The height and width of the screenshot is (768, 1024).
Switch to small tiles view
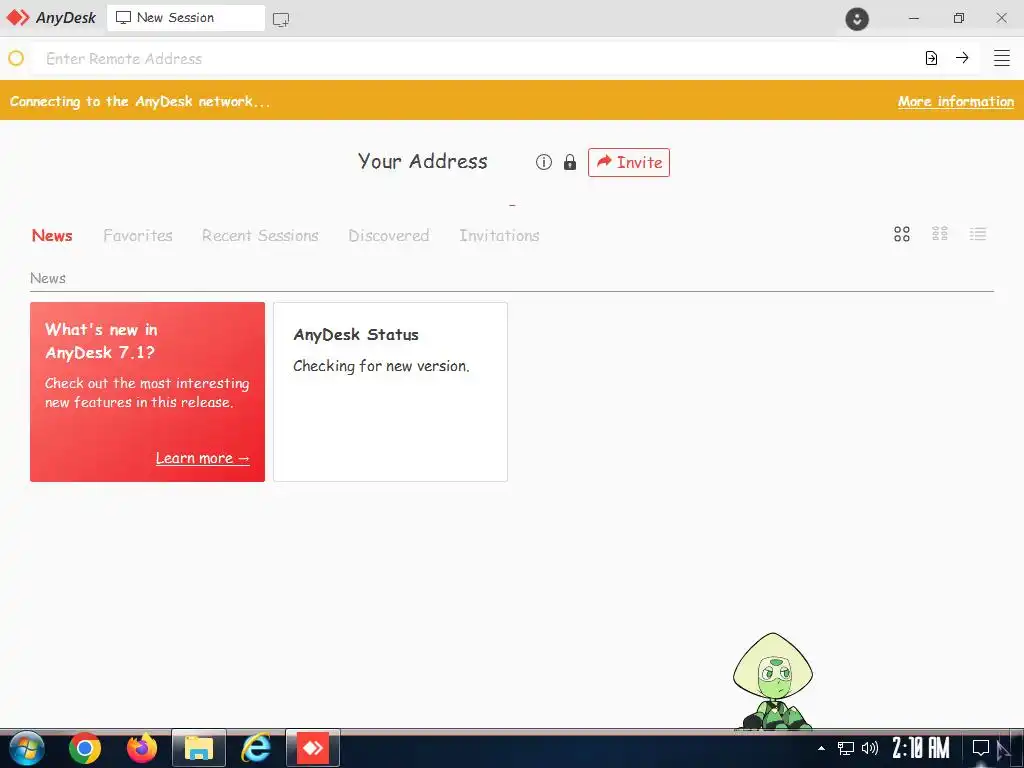tap(940, 234)
